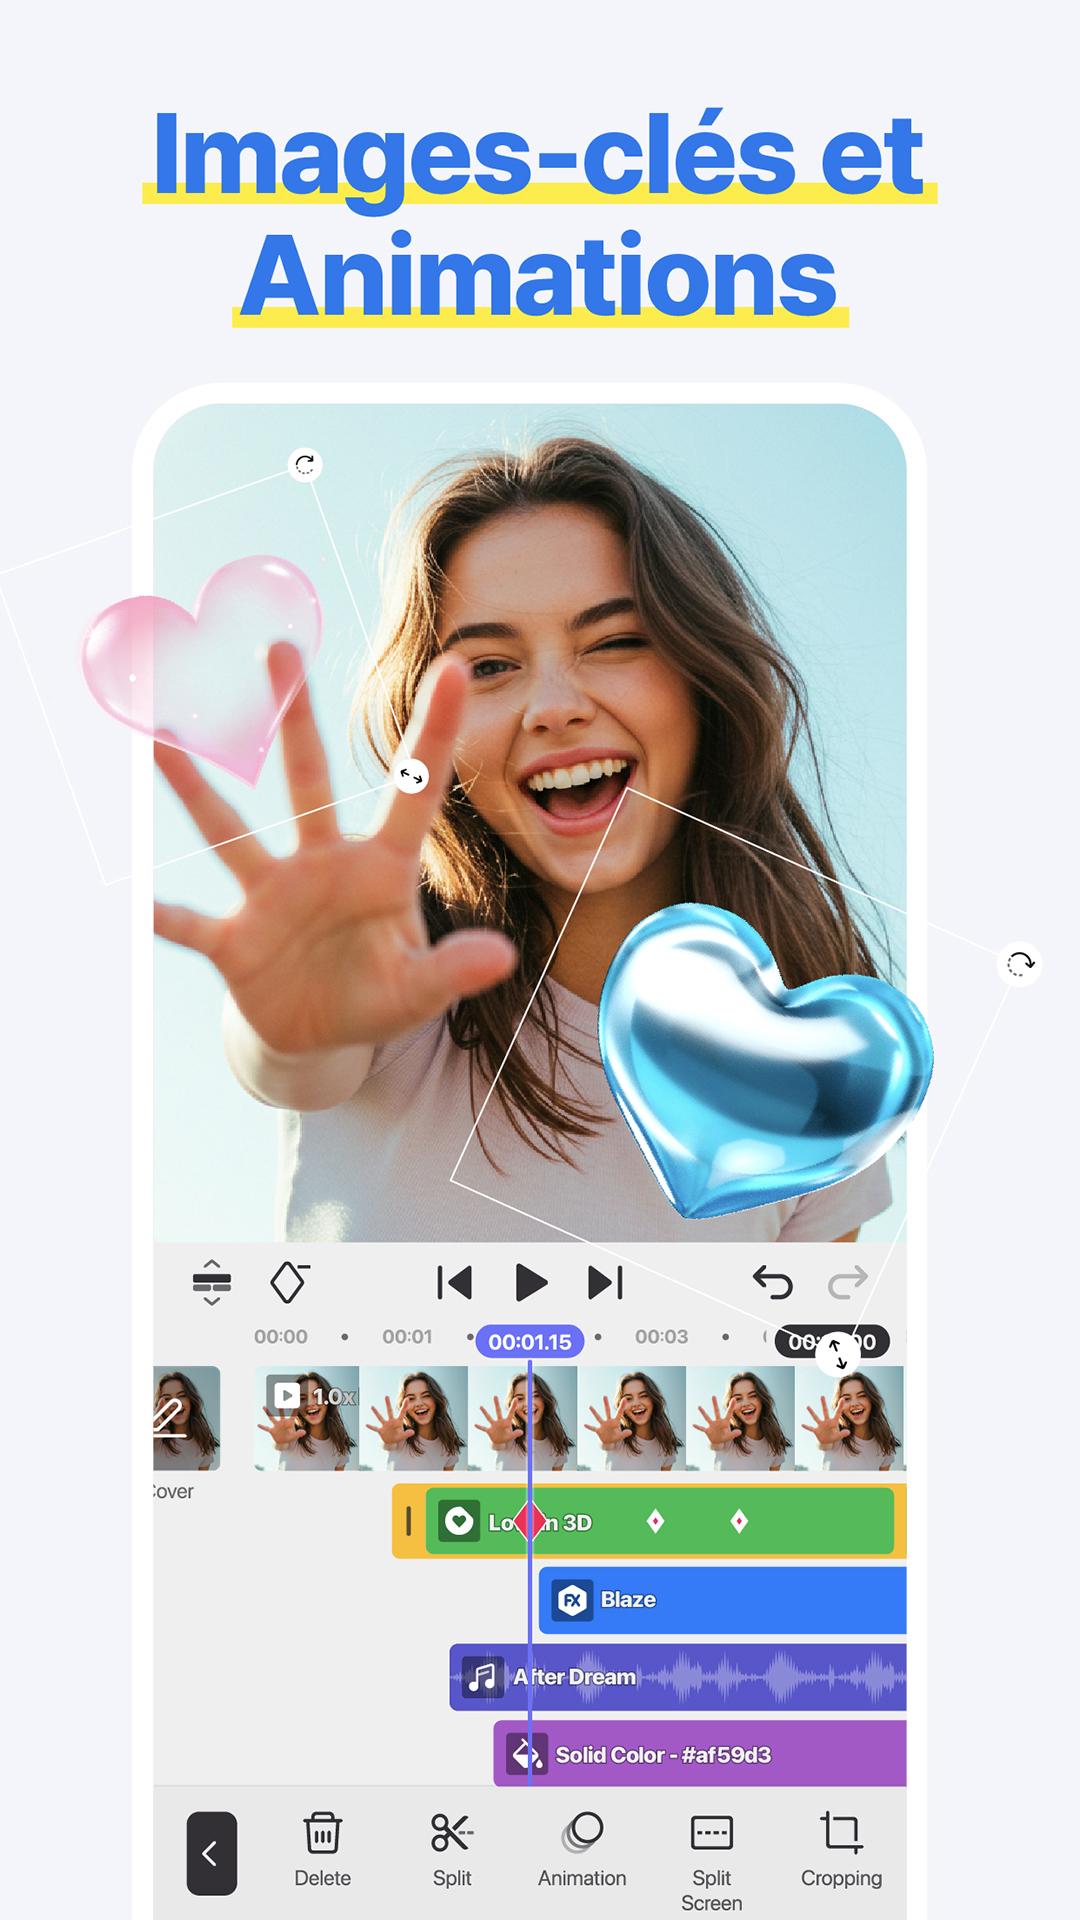
Task: Select the red keyframe at playhead
Action: [x=530, y=1521]
